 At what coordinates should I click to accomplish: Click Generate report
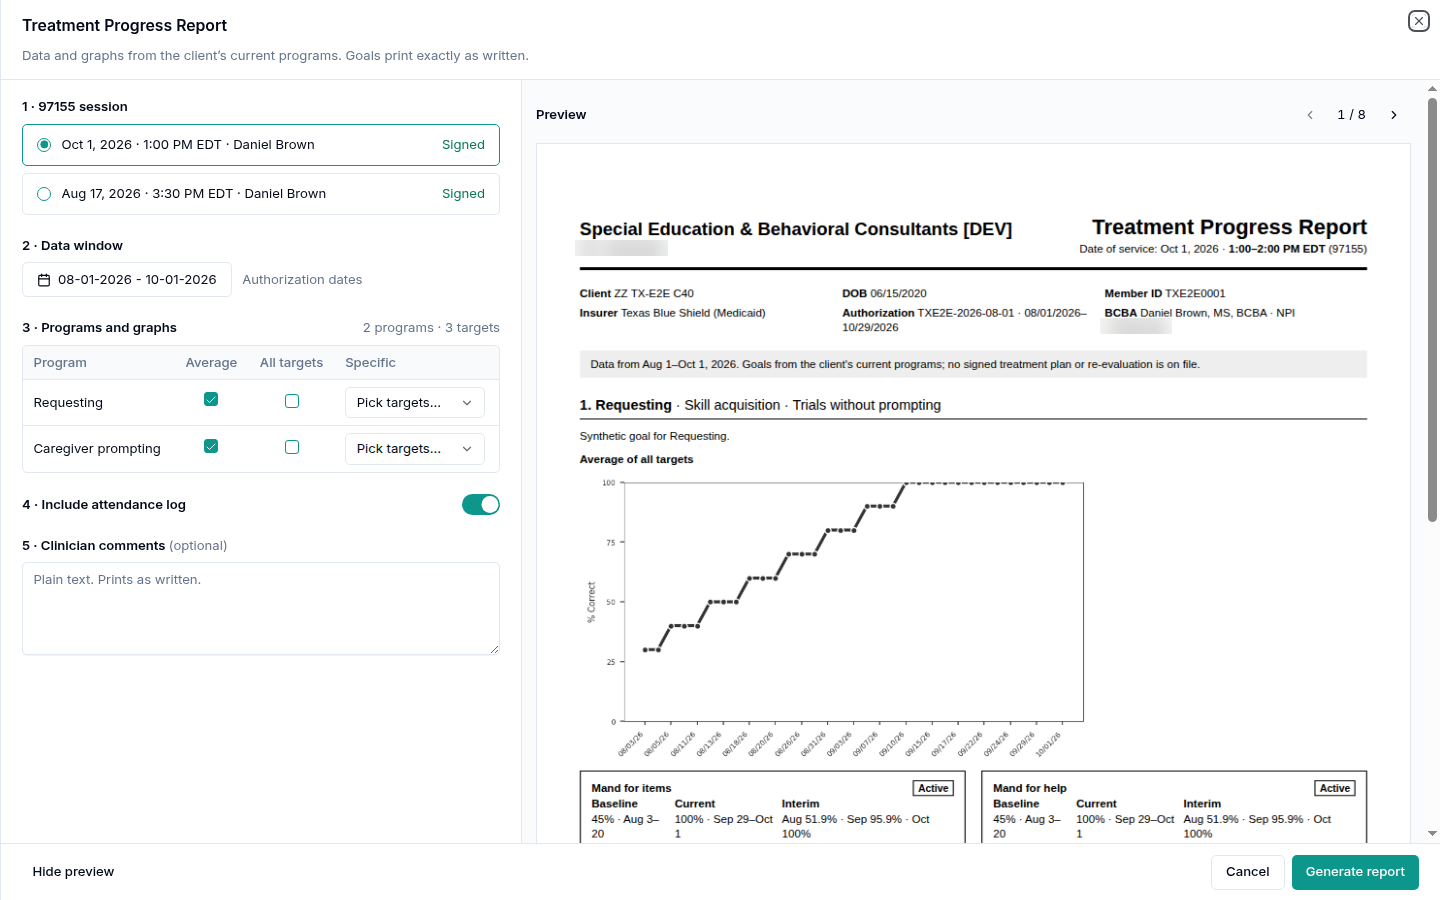point(1355,872)
